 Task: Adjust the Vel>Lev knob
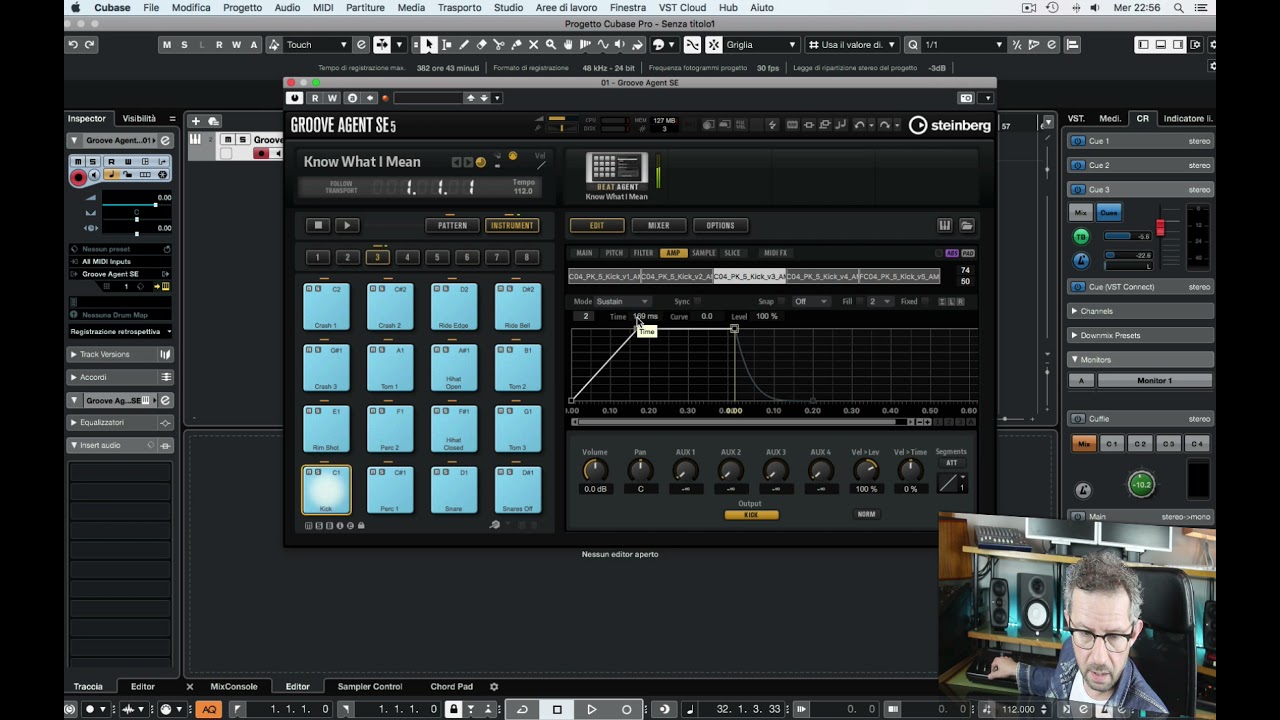(866, 470)
